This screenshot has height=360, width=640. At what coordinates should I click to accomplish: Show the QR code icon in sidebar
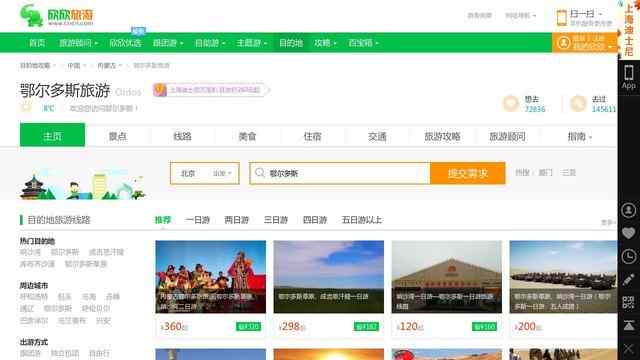pos(629,302)
